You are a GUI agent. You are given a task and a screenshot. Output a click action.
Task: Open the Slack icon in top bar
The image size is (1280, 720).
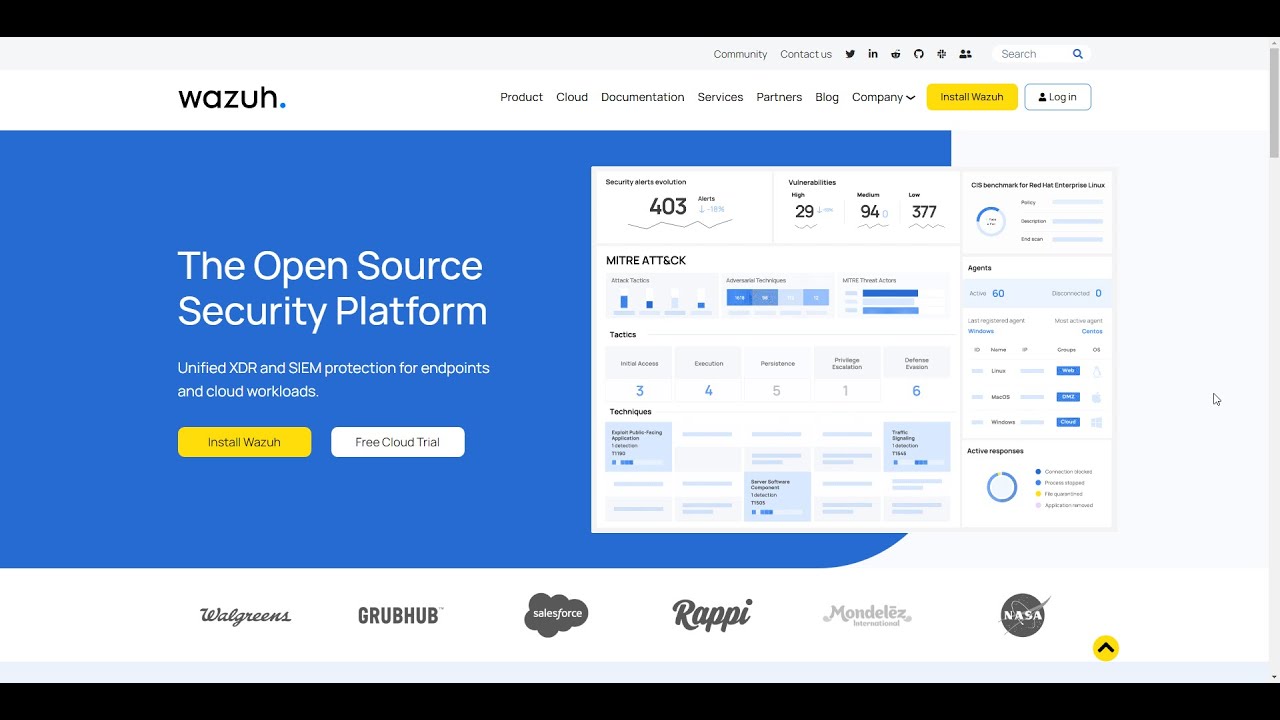(942, 54)
